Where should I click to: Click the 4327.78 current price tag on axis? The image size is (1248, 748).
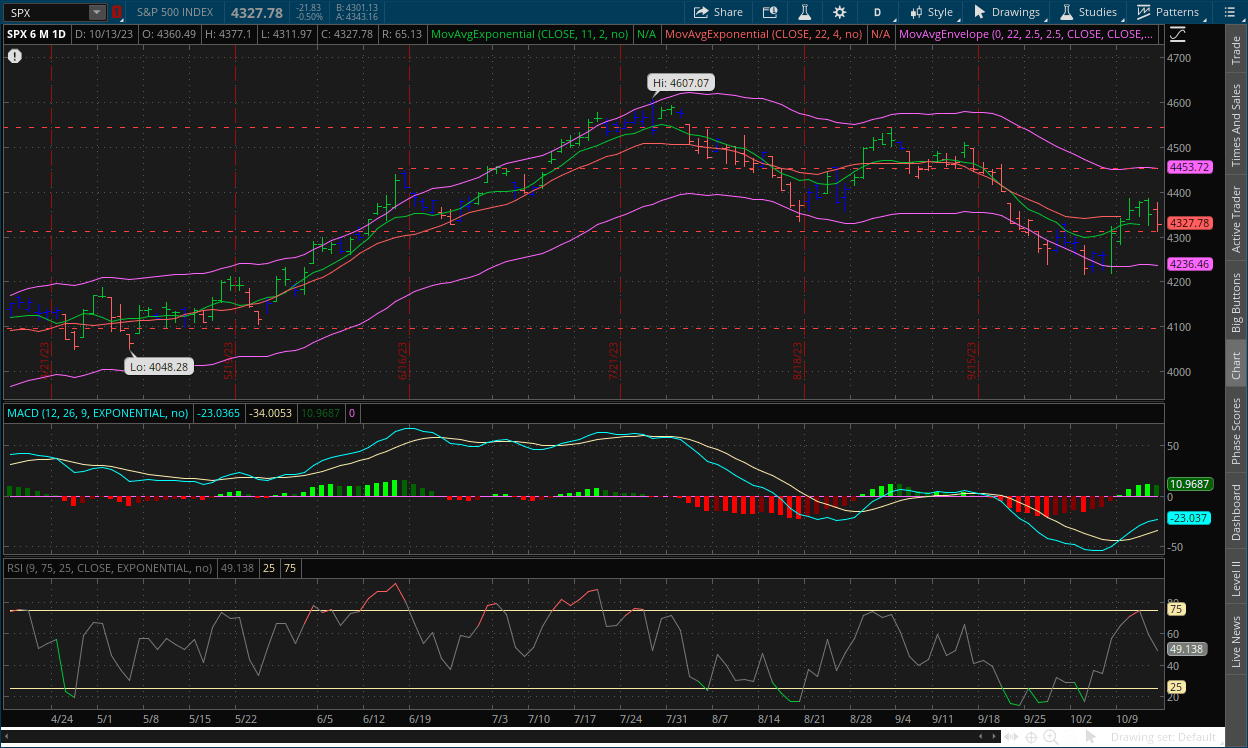click(1190, 223)
